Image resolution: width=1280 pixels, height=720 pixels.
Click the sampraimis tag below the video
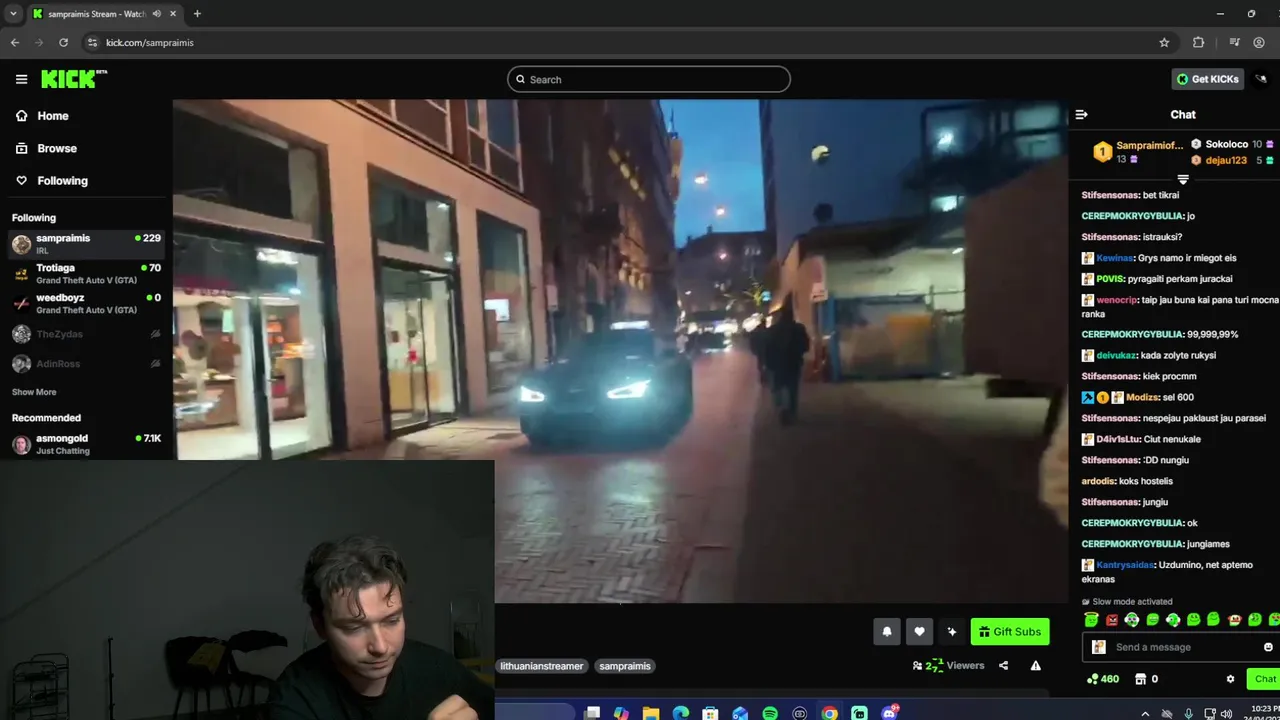(x=625, y=666)
